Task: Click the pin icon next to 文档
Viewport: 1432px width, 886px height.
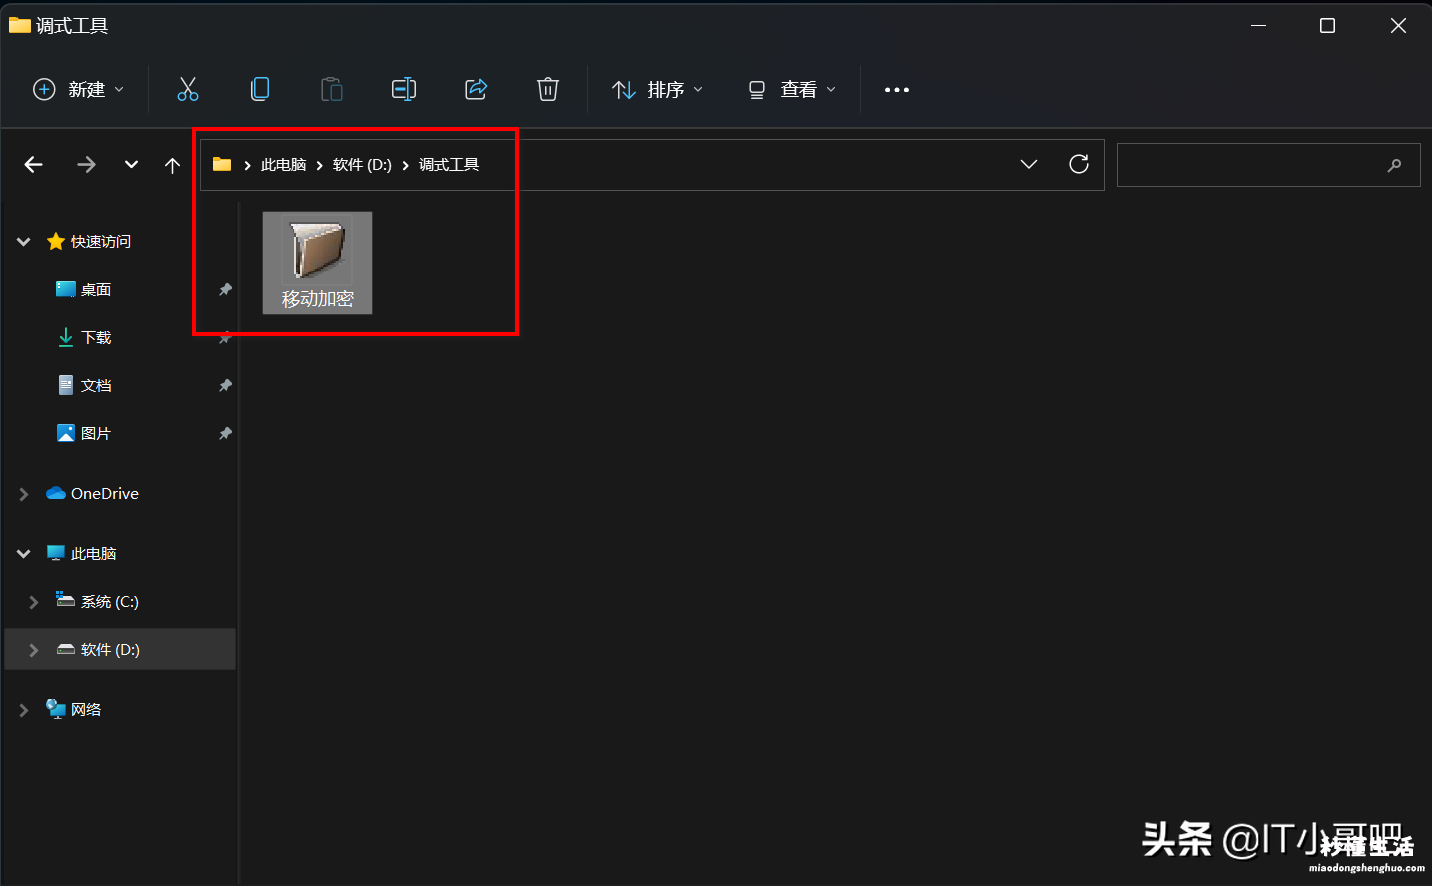Action: point(225,386)
